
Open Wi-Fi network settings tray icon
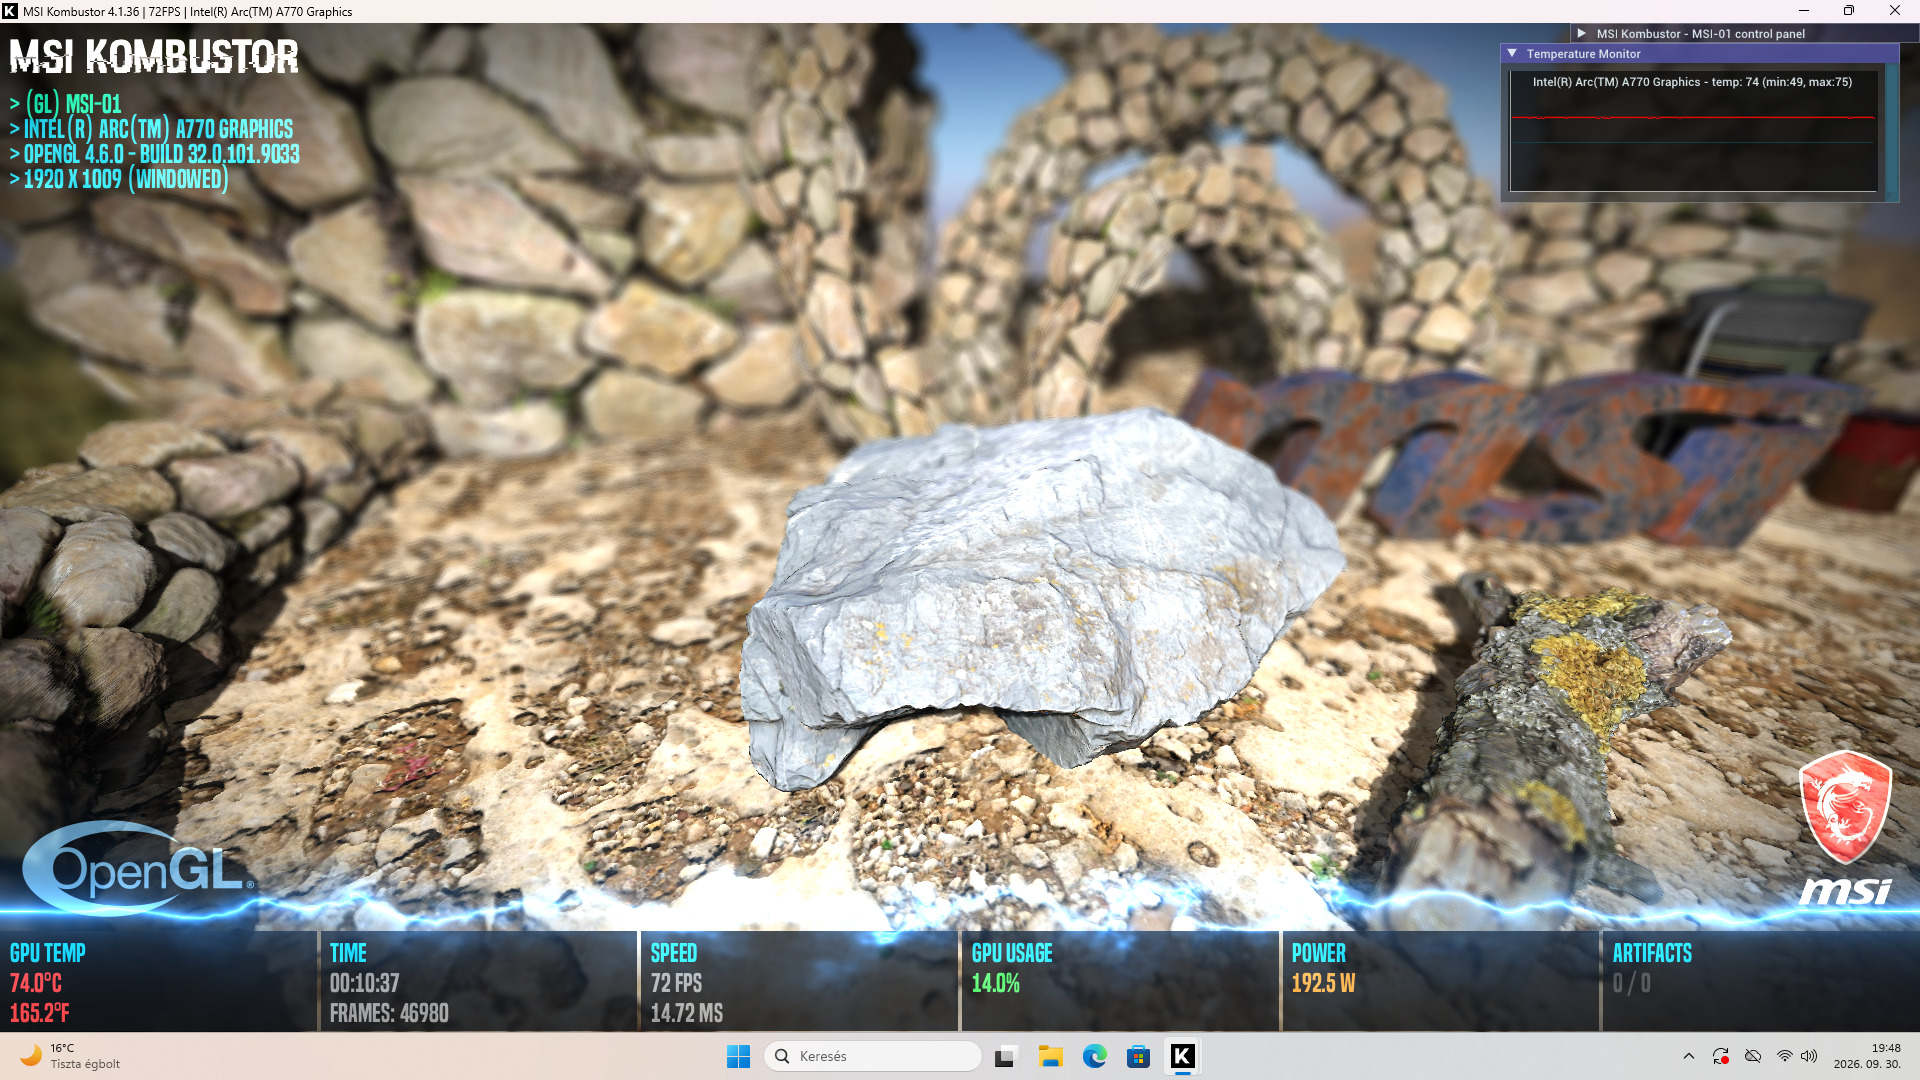point(1785,1056)
